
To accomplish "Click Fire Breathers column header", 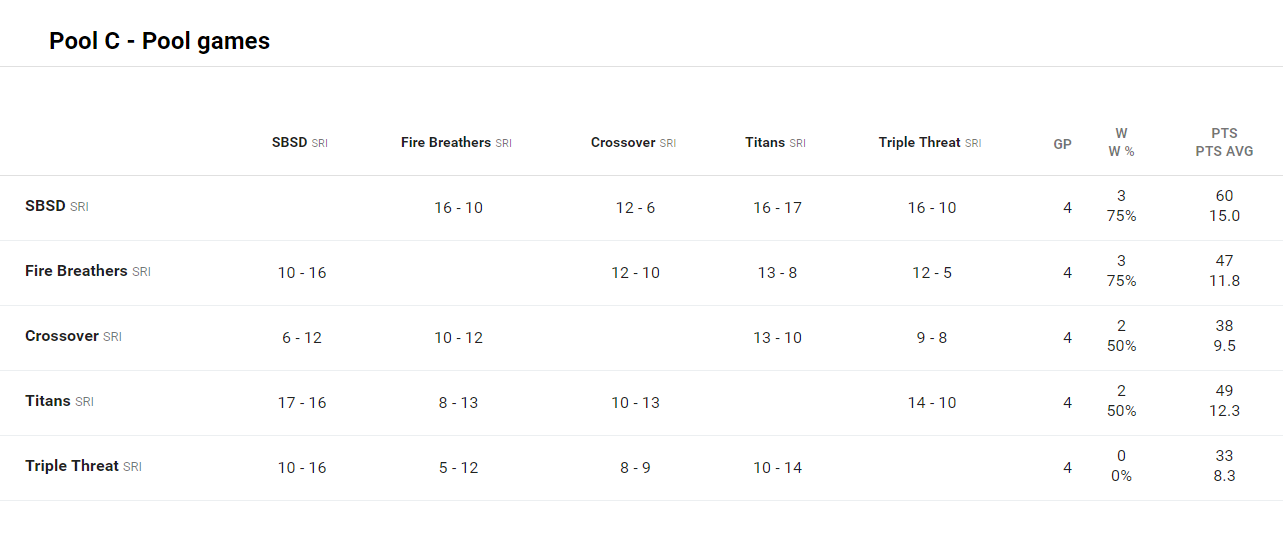I will [446, 143].
